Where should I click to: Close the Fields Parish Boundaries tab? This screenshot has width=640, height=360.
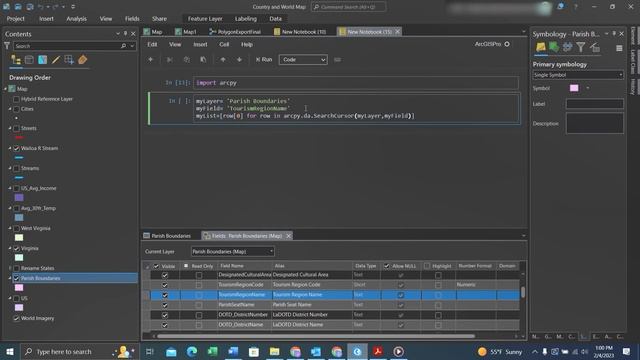click(x=289, y=236)
